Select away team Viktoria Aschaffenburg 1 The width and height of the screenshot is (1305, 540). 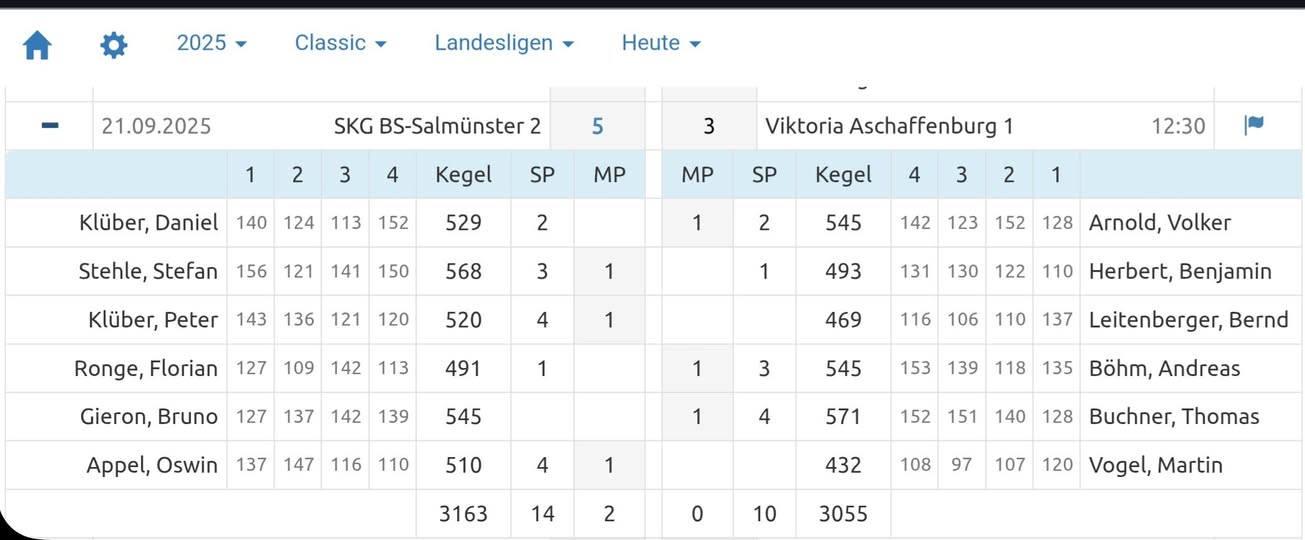pos(889,126)
